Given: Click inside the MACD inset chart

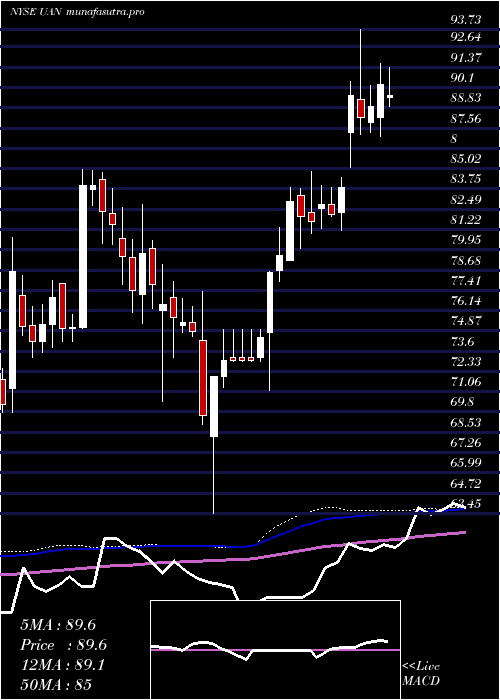Looking at the screenshot, I should point(275,650).
